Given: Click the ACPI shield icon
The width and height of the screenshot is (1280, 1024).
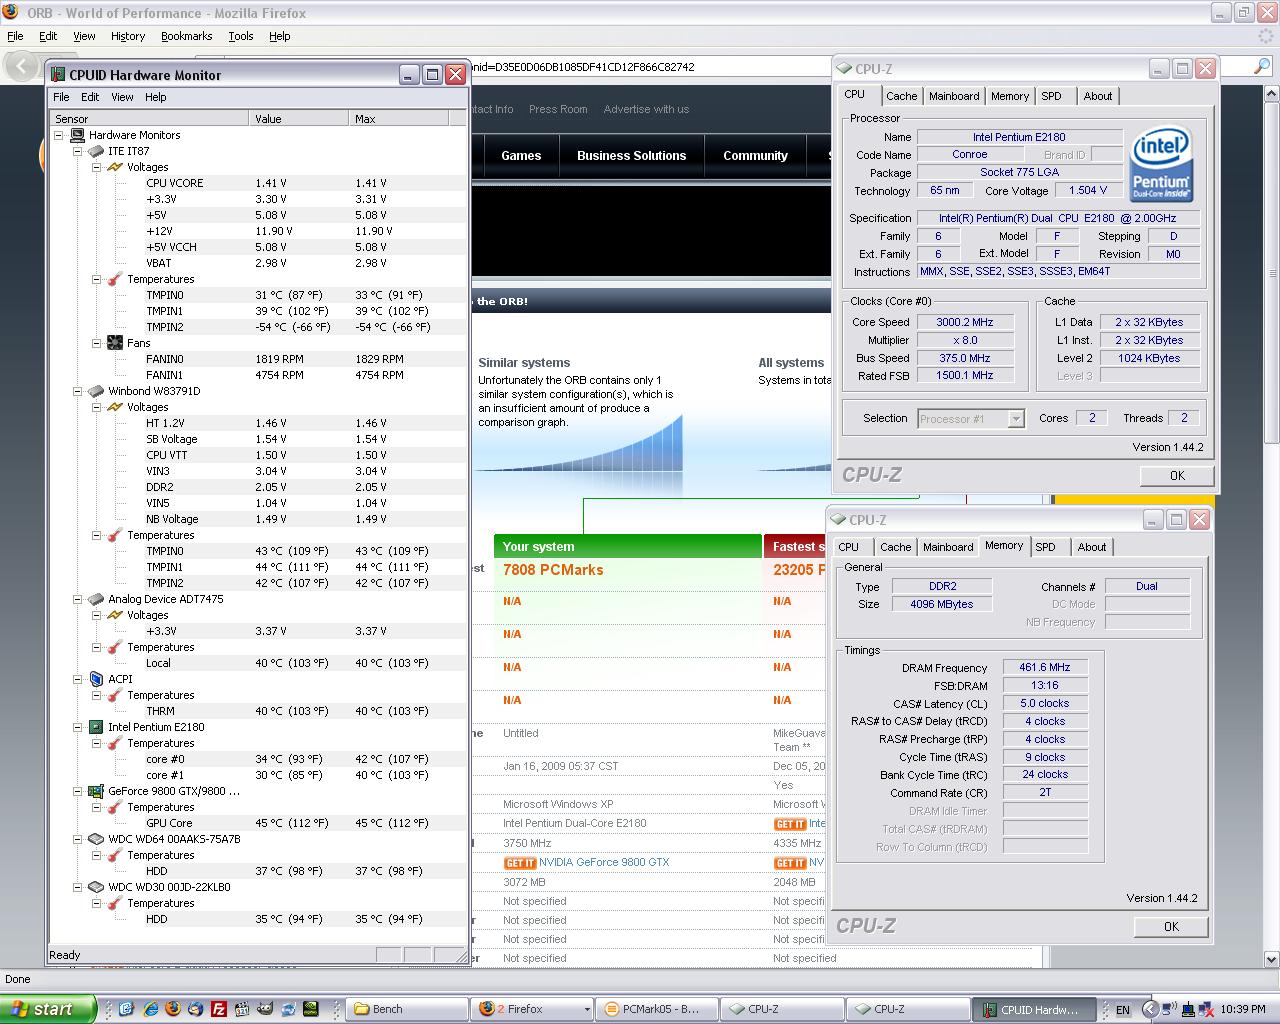Looking at the screenshot, I should click(96, 679).
